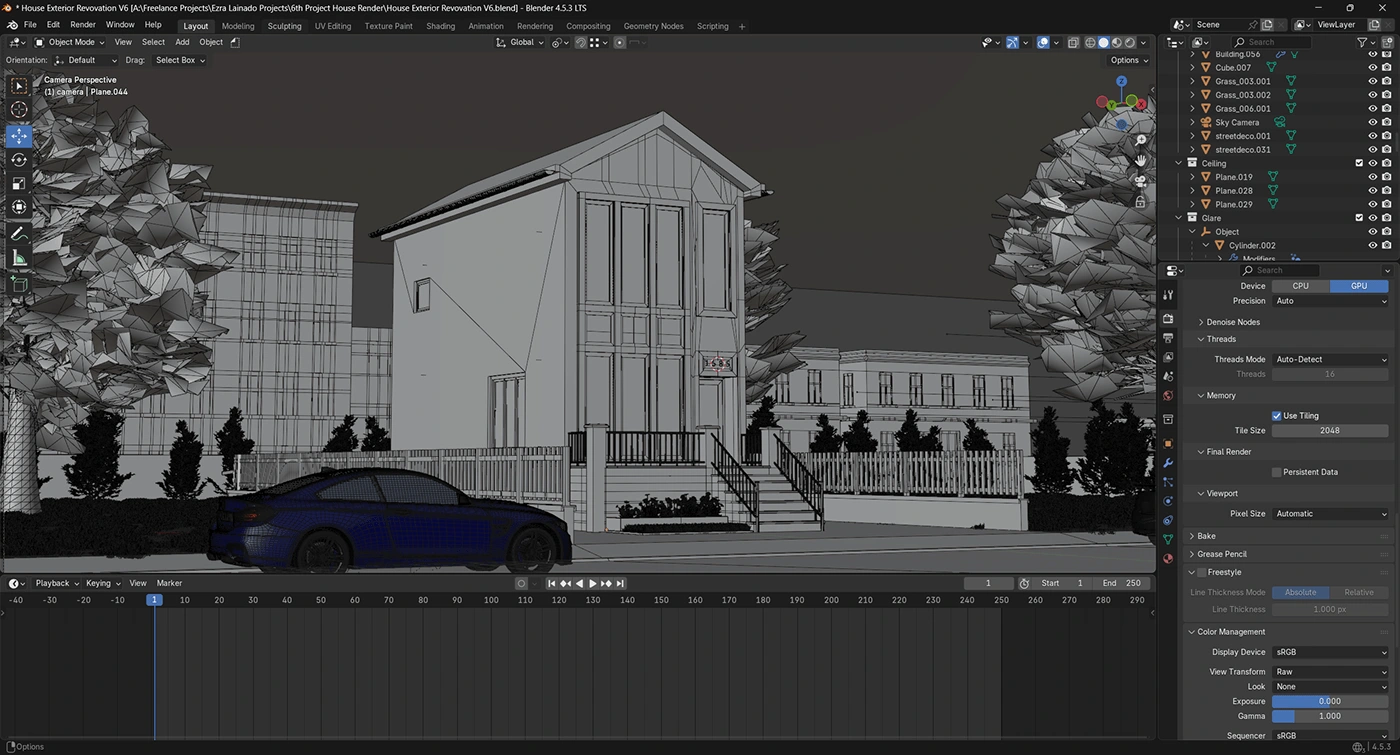Click frame 100 on the timeline ruler
This screenshot has height=755, width=1400.
[491, 600]
